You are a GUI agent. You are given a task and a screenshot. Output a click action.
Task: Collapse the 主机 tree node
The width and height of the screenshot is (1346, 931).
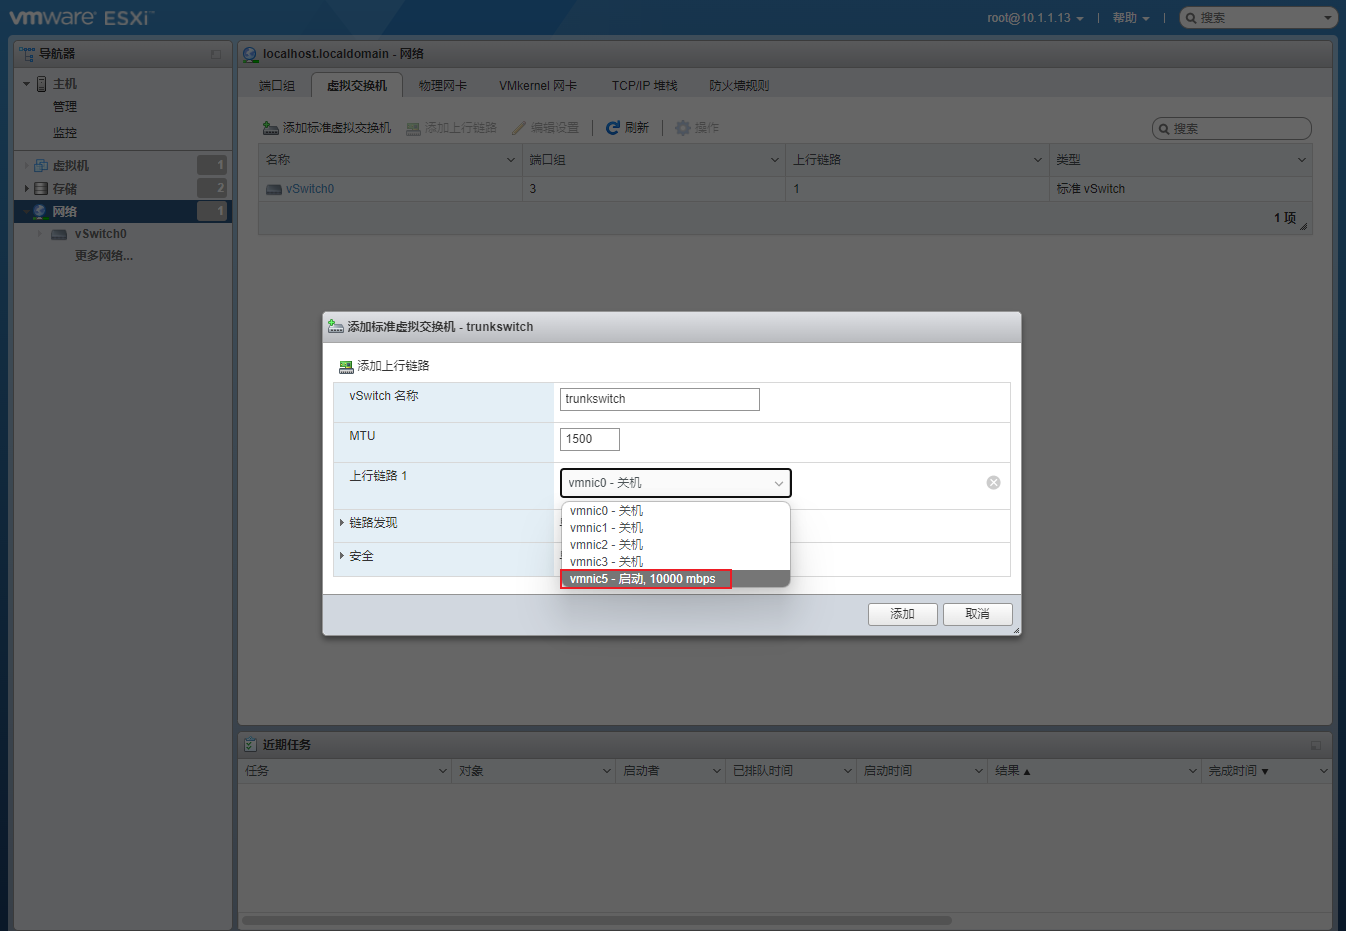coord(27,84)
